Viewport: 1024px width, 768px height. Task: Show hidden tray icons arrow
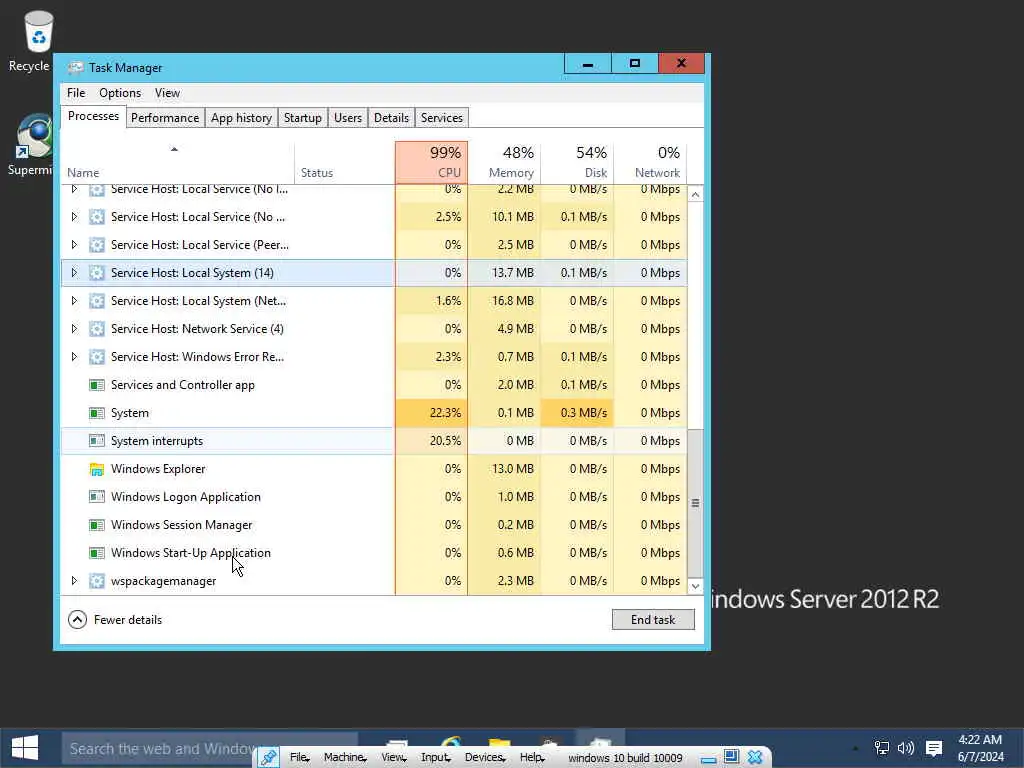pyautogui.click(x=855, y=748)
